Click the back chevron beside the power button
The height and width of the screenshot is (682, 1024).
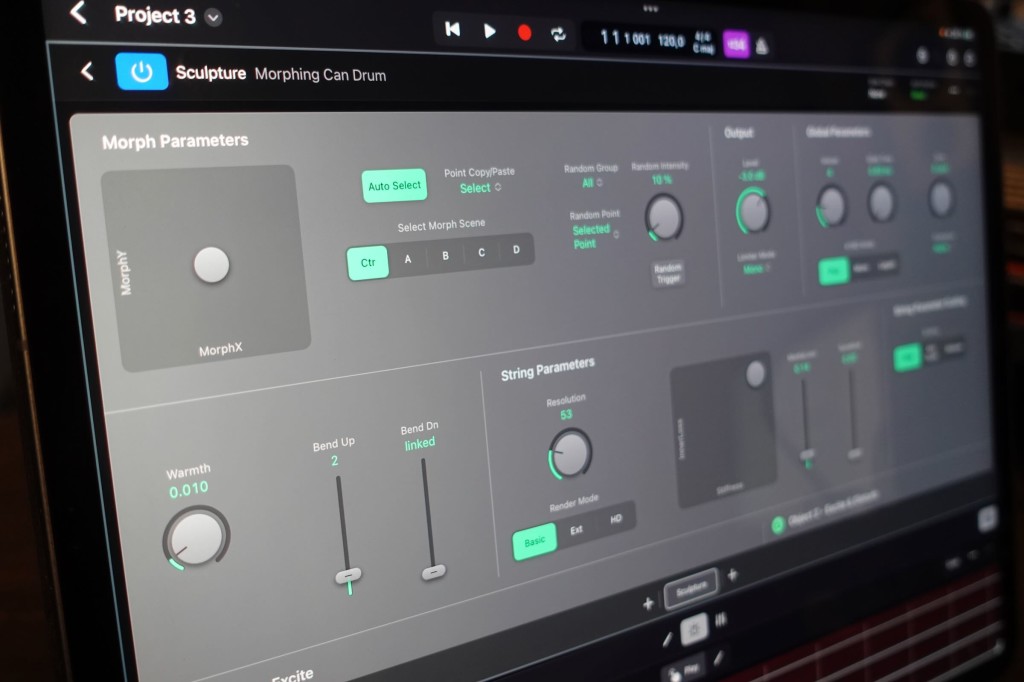[87, 71]
